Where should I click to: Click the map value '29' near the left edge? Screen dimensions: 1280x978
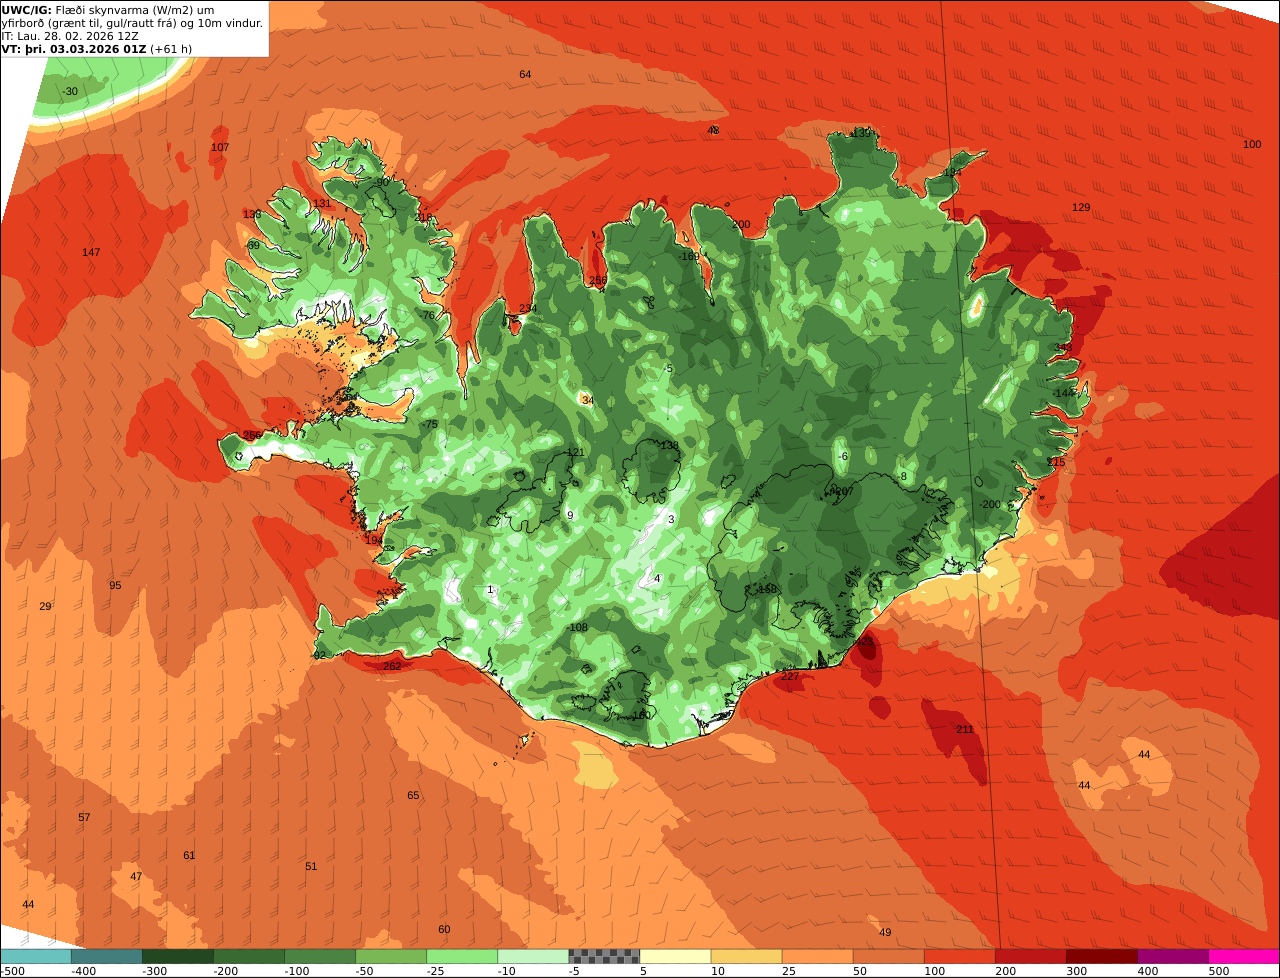click(x=45, y=607)
